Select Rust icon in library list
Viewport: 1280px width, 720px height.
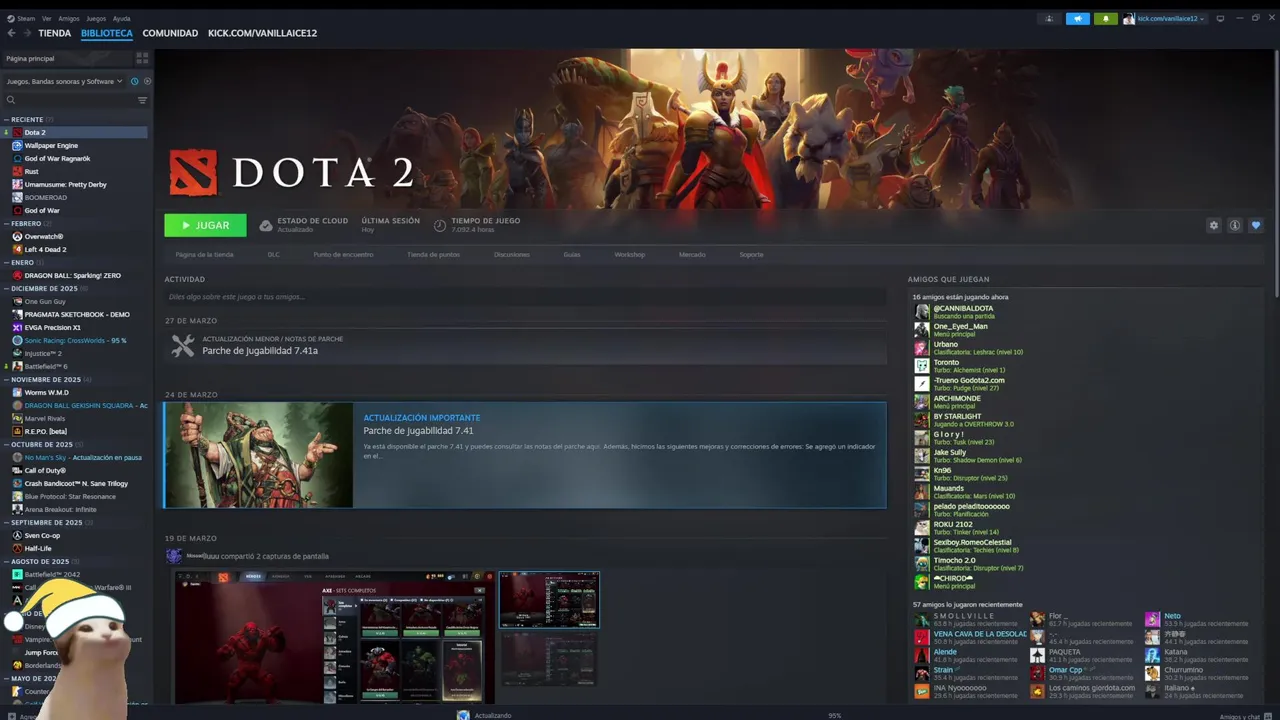[x=17, y=171]
